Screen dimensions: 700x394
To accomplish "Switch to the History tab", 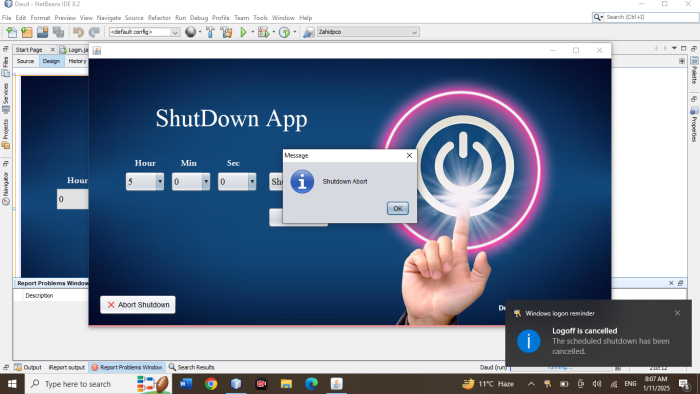I will [77, 61].
